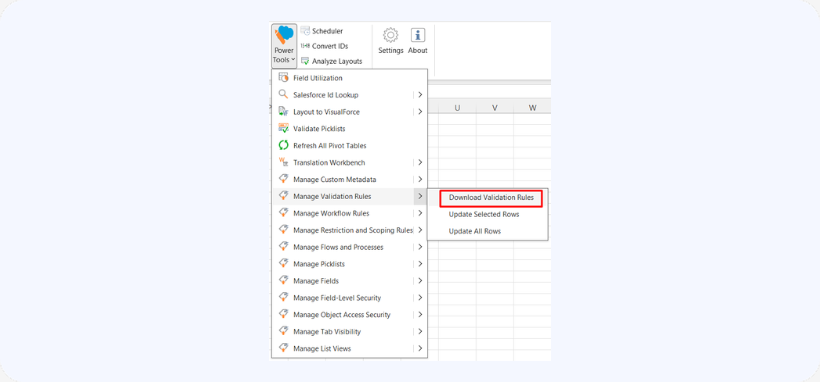
Task: Click the About label
Action: pos(417,51)
